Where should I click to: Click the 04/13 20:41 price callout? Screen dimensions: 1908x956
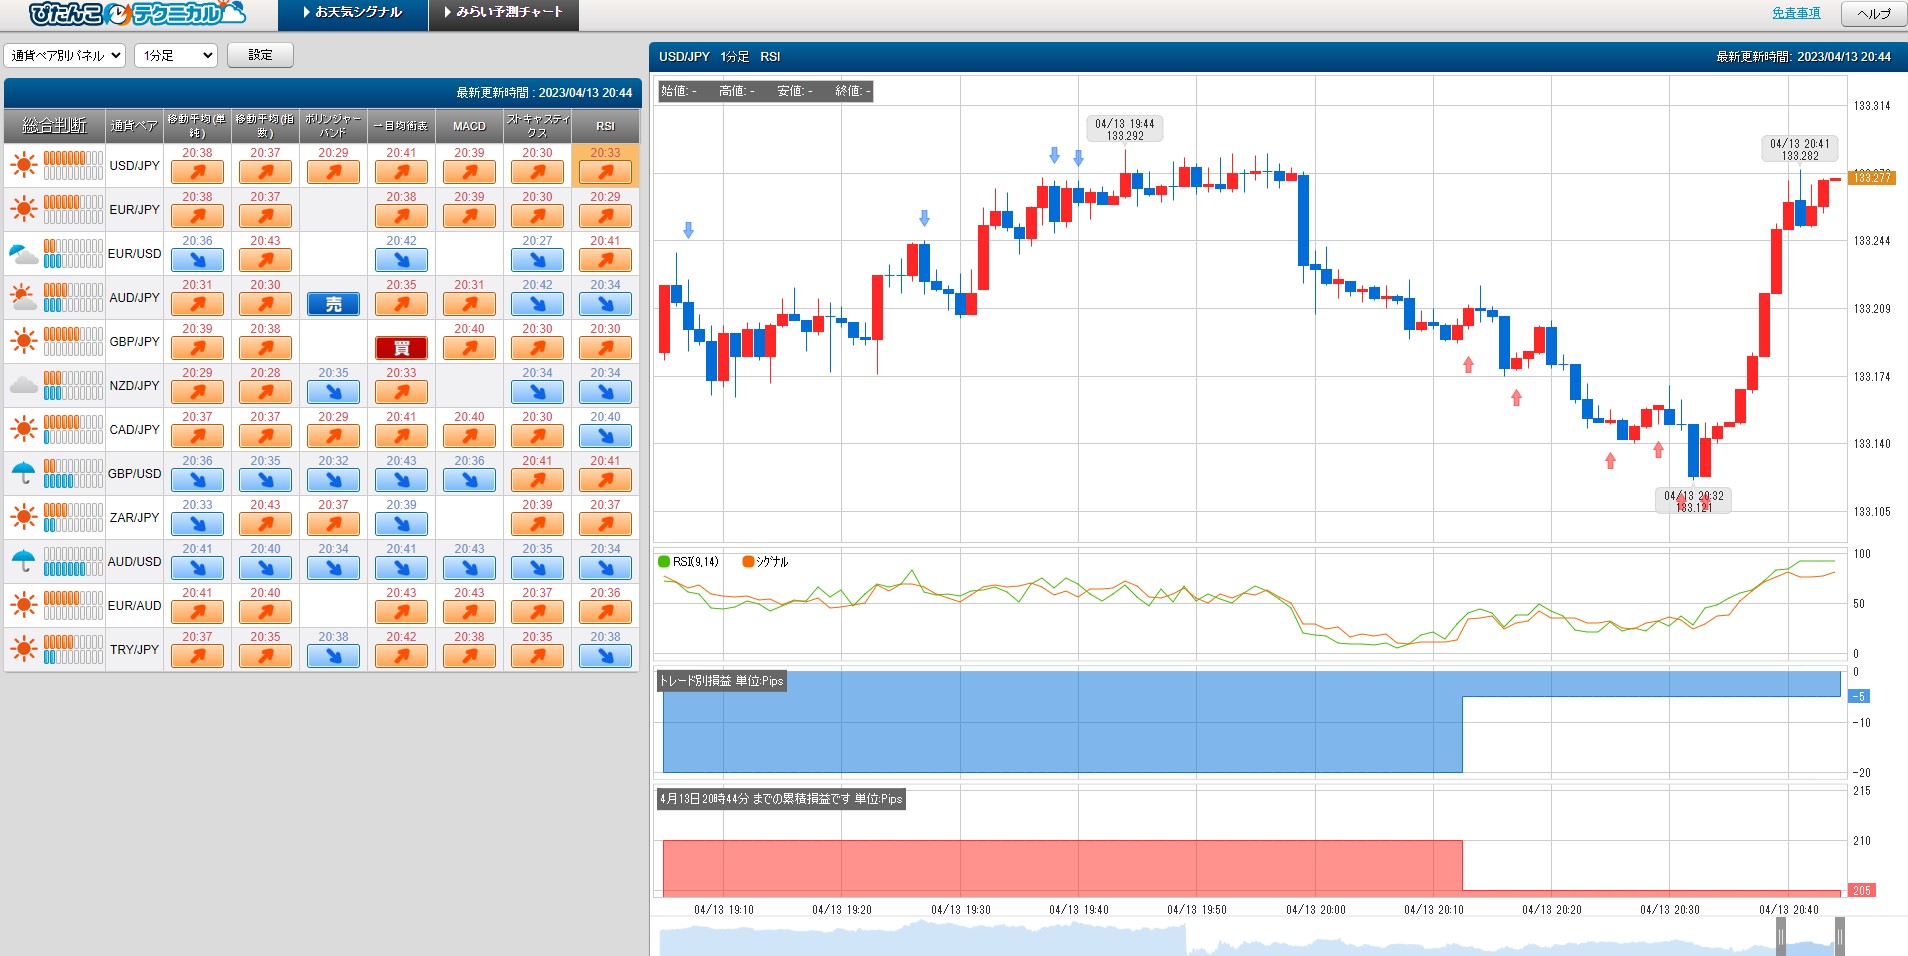1800,149
